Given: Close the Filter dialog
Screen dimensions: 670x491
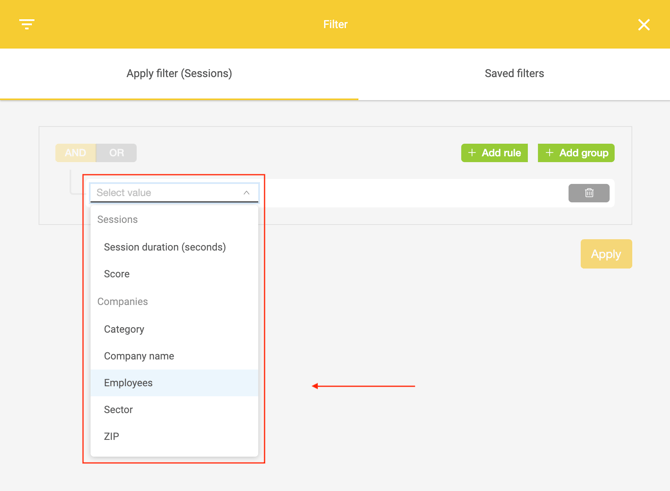Looking at the screenshot, I should coord(644,24).
